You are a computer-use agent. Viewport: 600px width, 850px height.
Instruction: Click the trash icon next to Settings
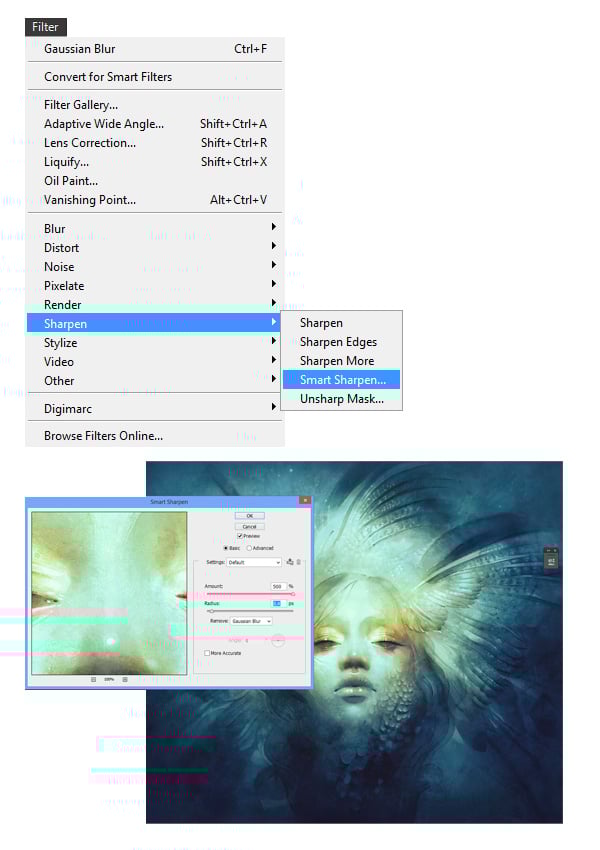pos(299,562)
